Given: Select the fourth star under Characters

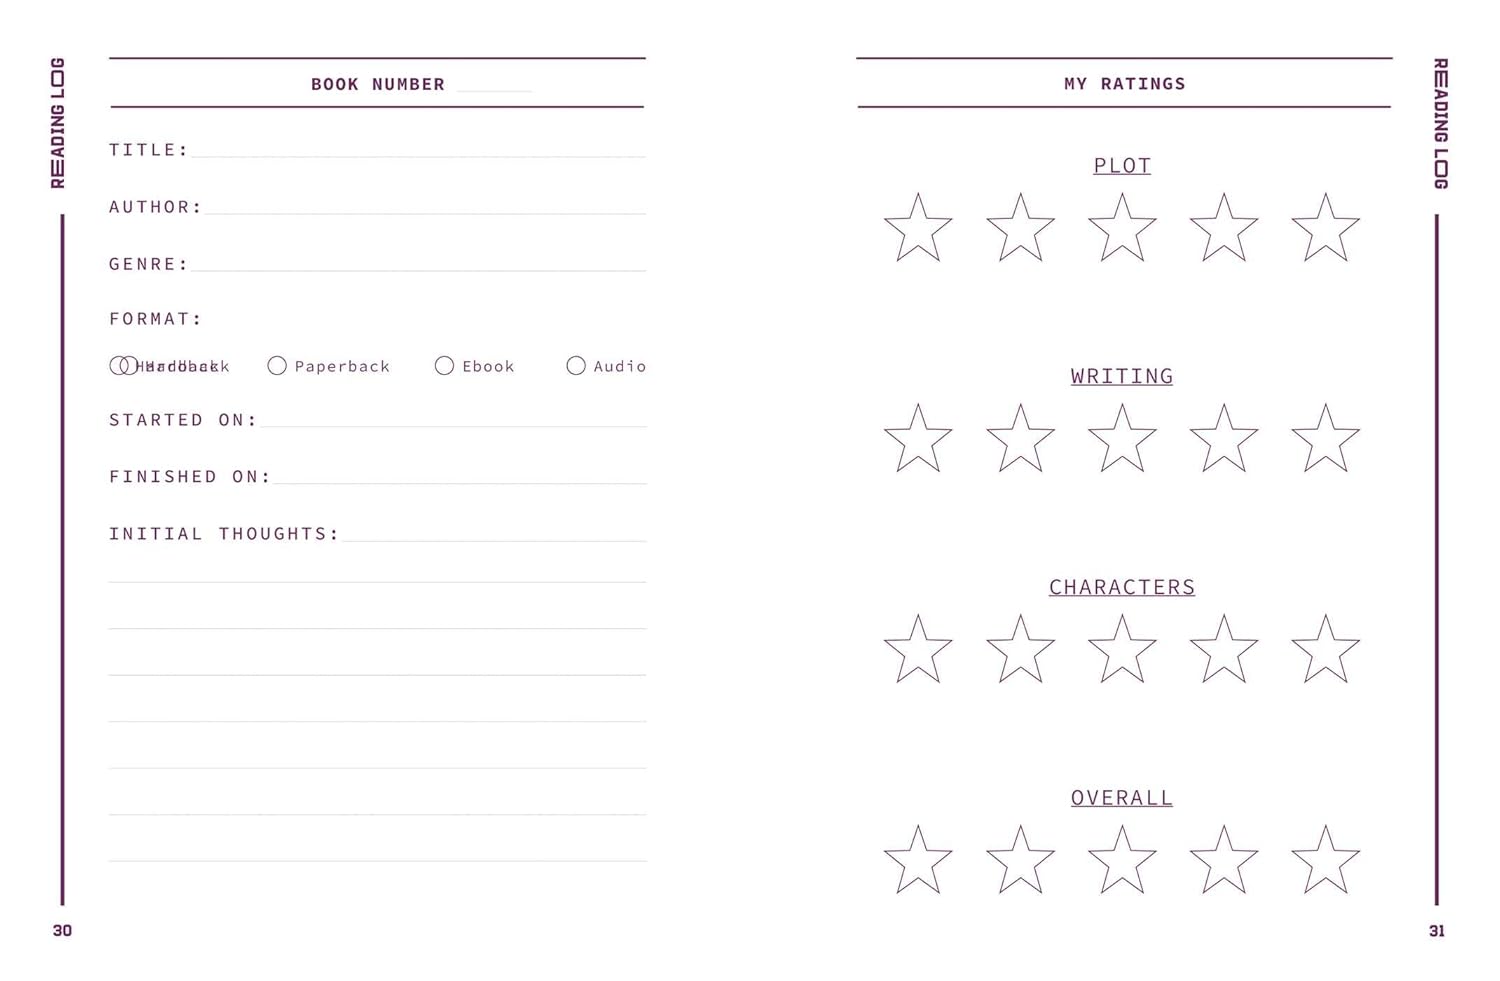Looking at the screenshot, I should click(x=1223, y=651).
